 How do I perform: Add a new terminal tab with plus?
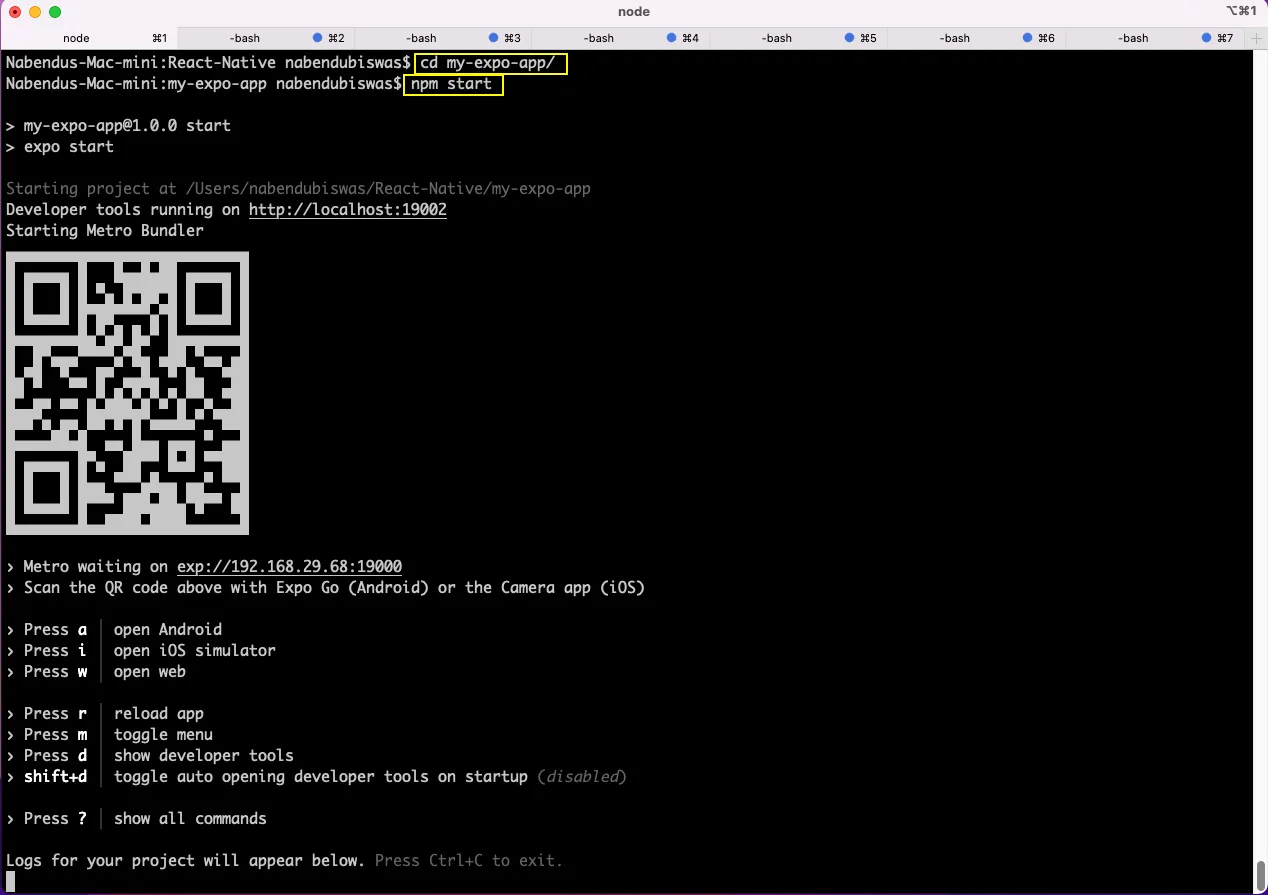pyautogui.click(x=1255, y=38)
